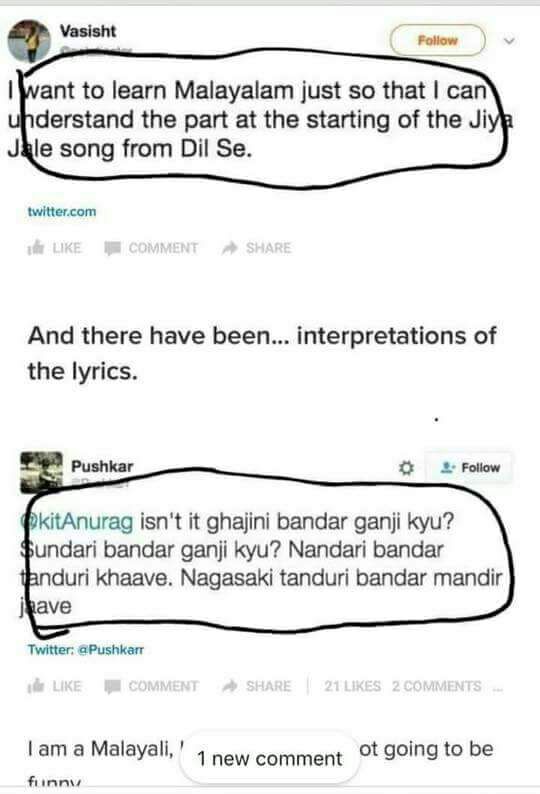Comment on the Pushkar post

click(151, 686)
